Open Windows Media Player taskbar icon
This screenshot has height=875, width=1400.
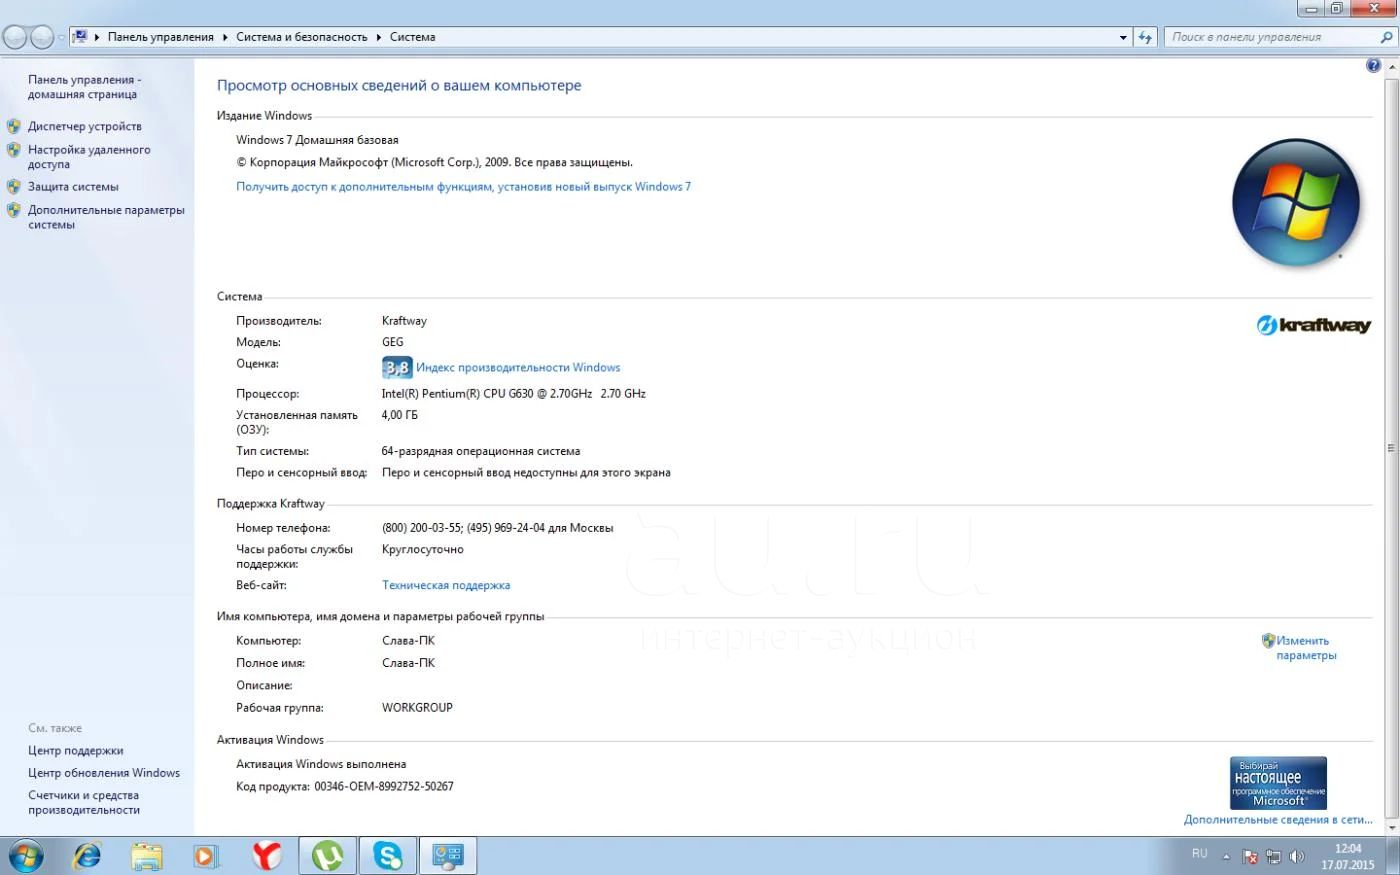pos(206,856)
